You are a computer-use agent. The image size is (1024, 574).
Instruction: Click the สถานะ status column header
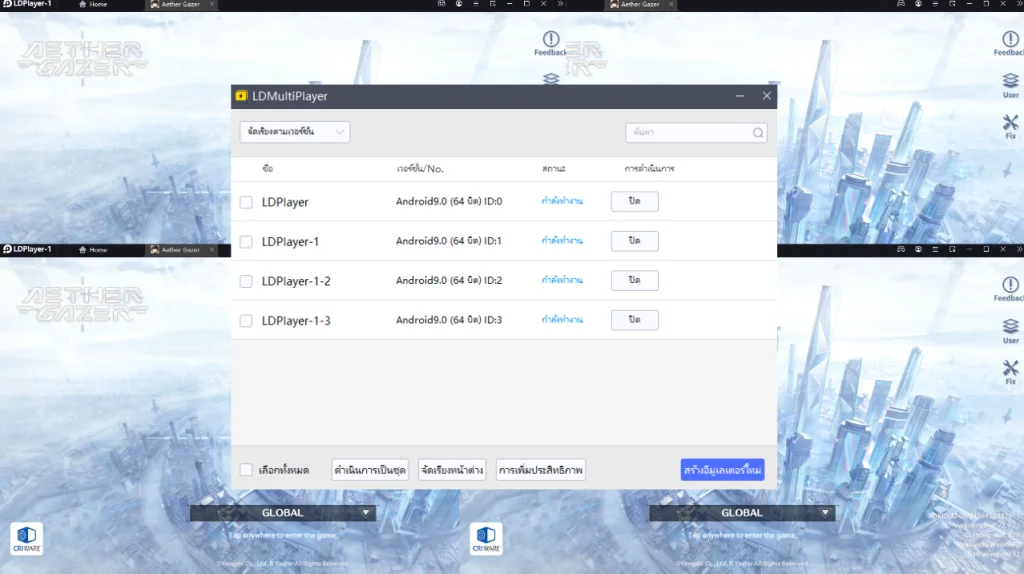coord(554,168)
